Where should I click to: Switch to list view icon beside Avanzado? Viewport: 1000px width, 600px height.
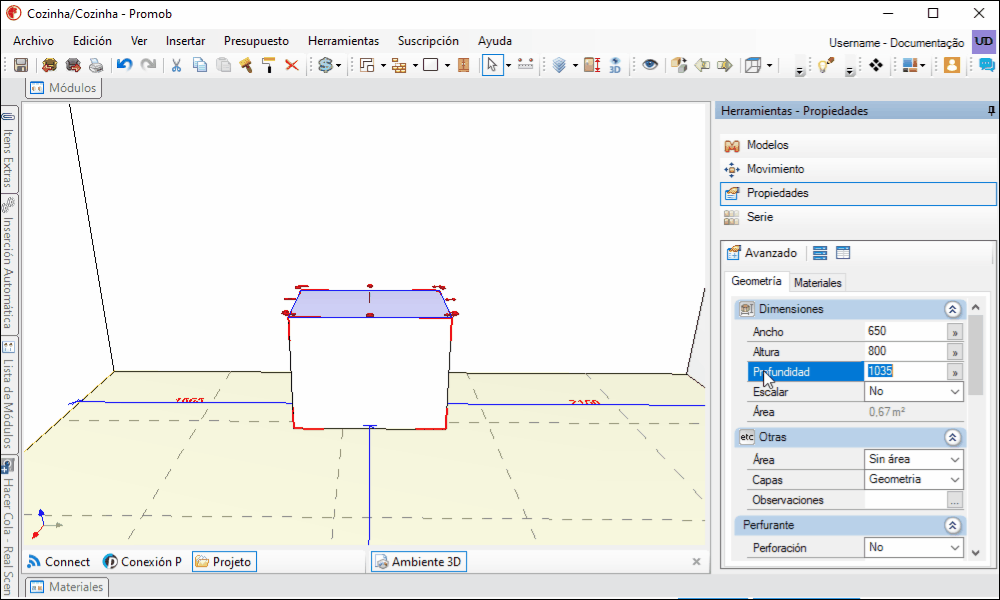click(820, 253)
